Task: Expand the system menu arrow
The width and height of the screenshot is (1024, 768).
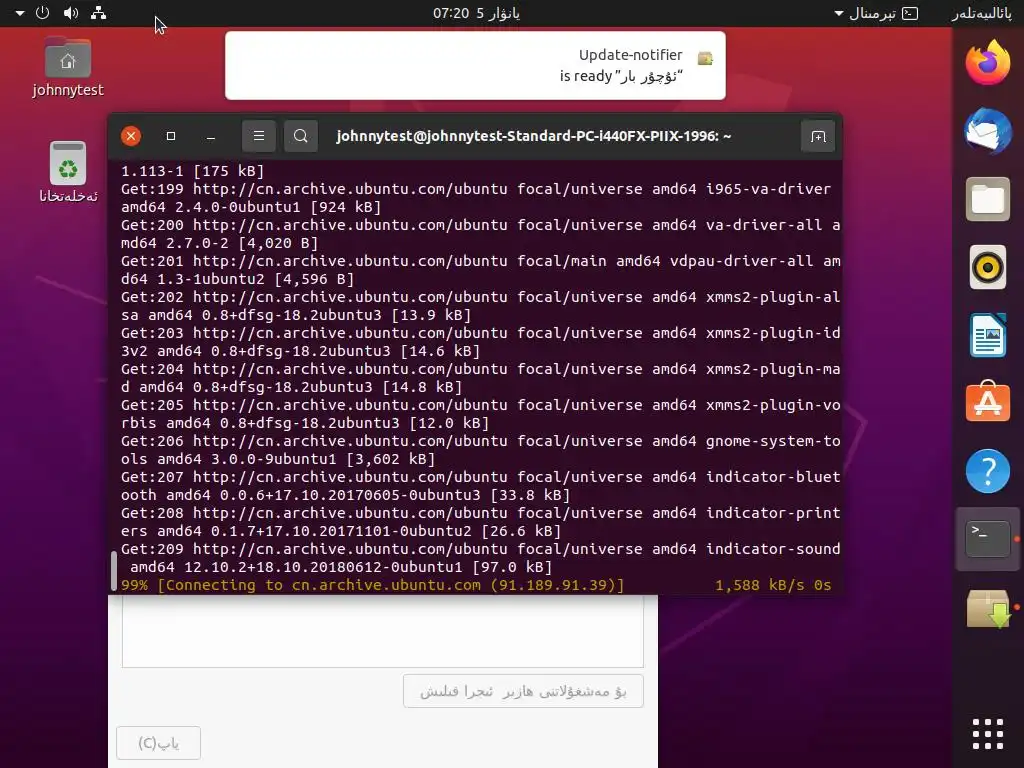Action: [20, 12]
